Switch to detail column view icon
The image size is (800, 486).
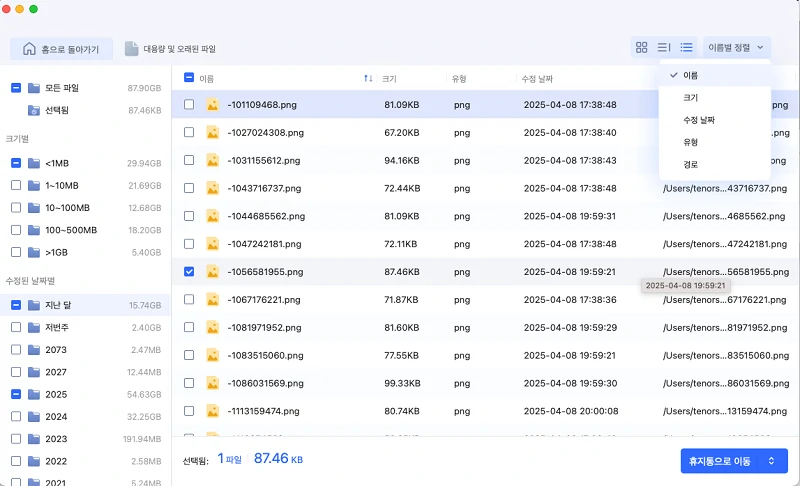664,47
